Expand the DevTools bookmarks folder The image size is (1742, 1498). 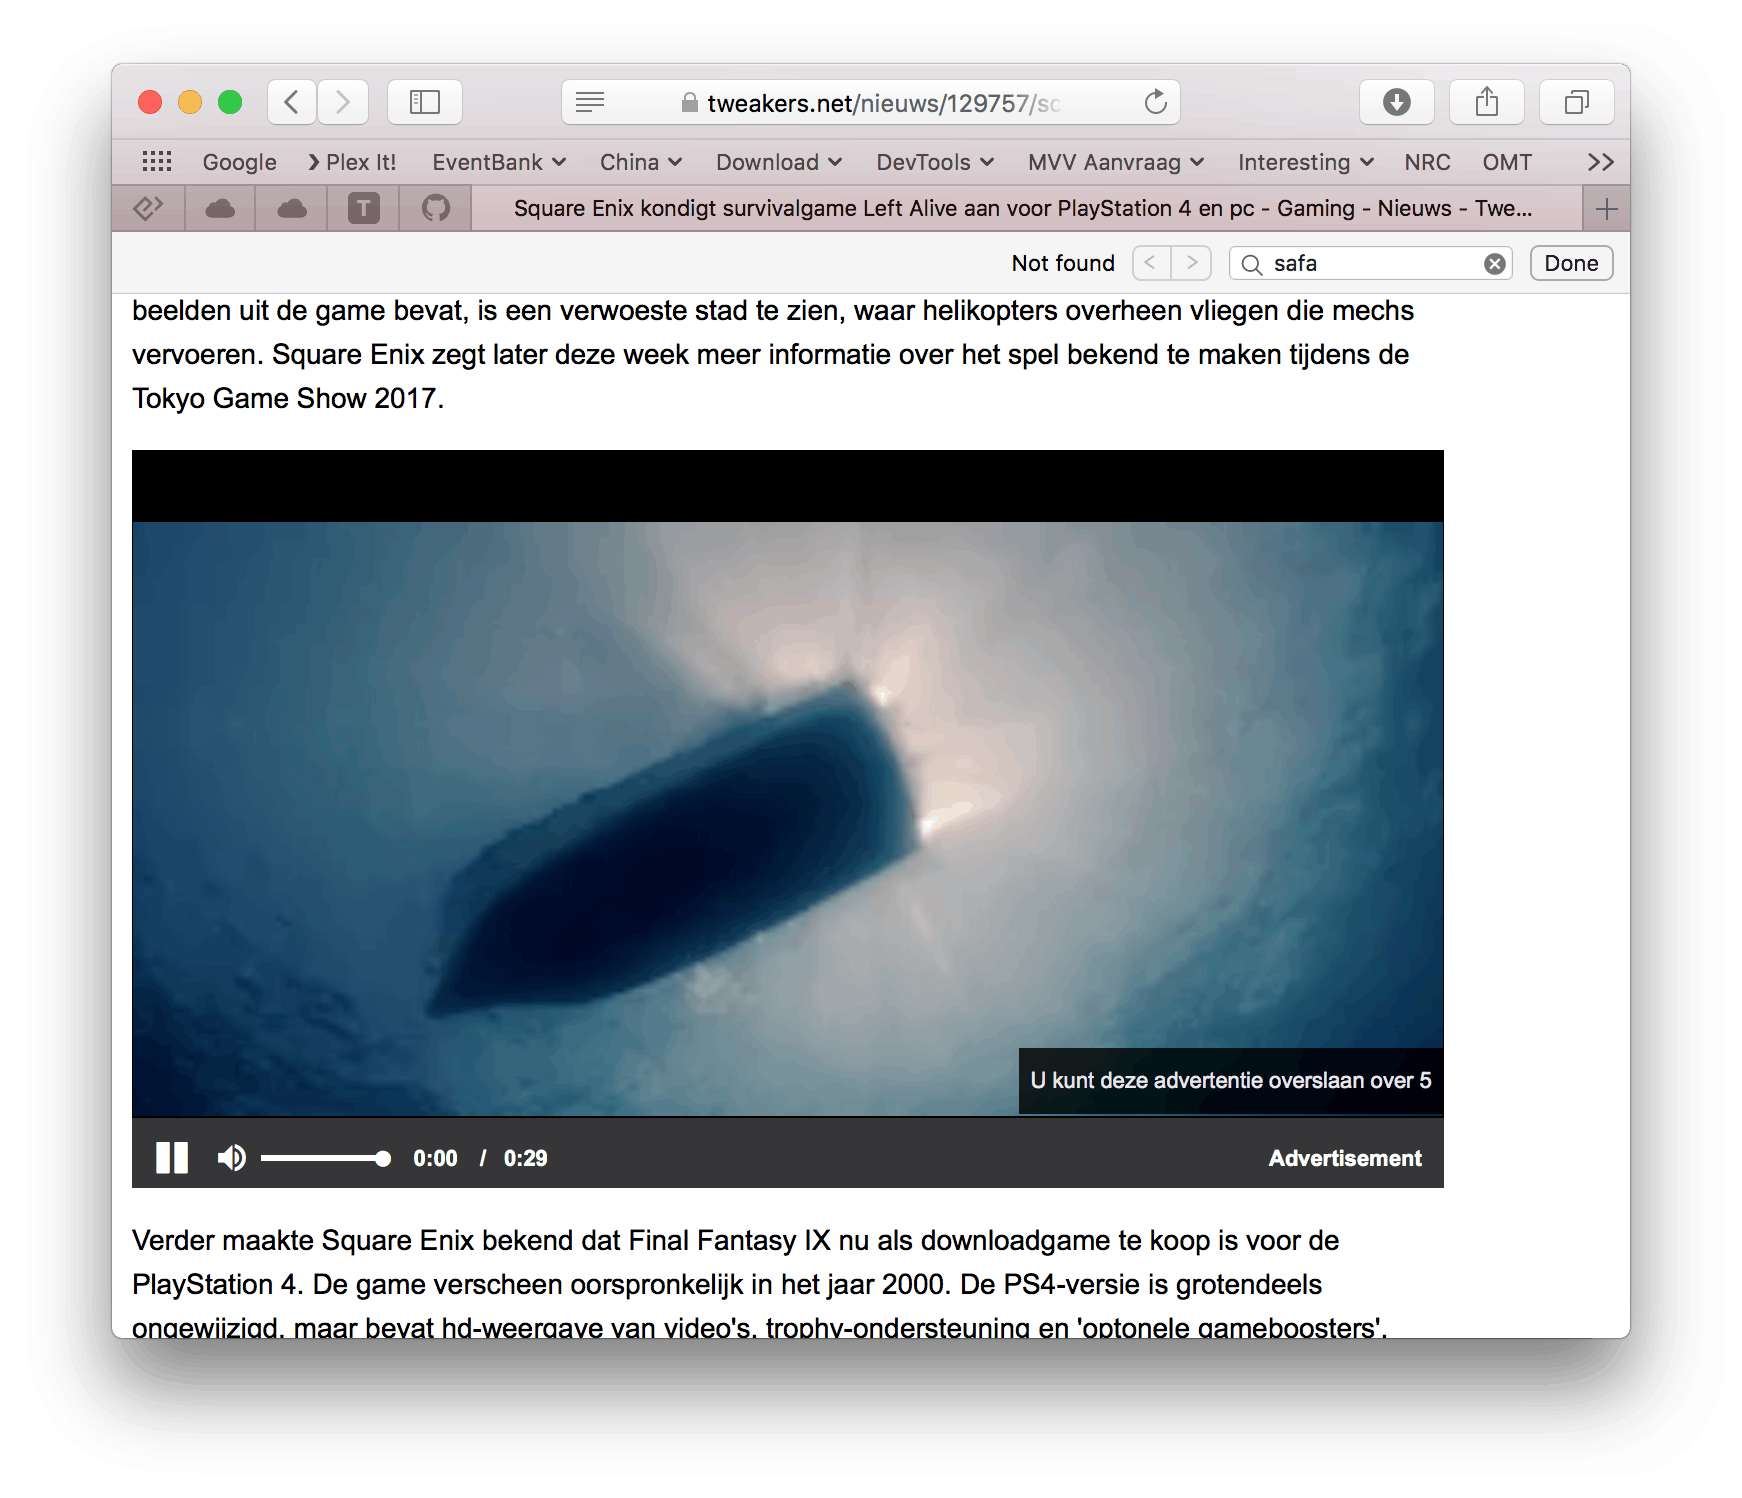click(935, 162)
